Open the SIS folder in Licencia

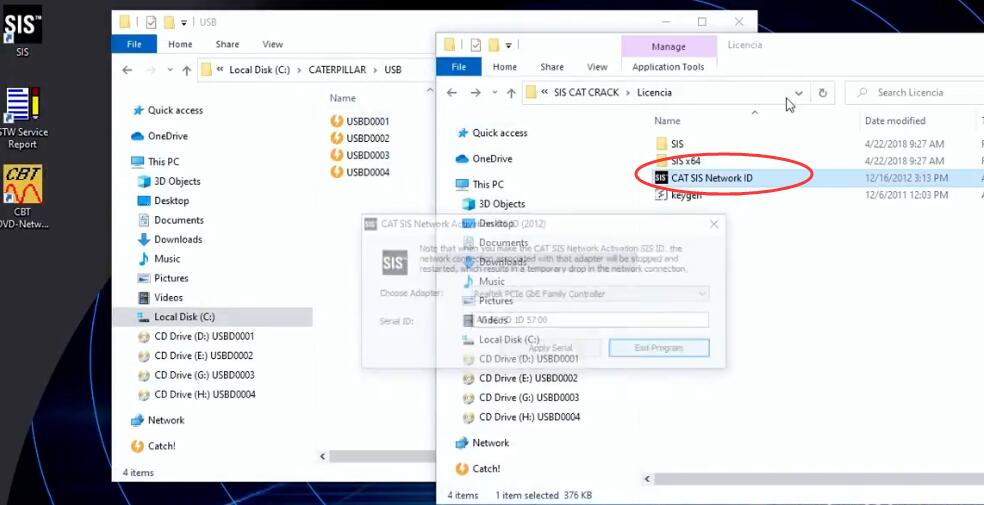click(670, 144)
